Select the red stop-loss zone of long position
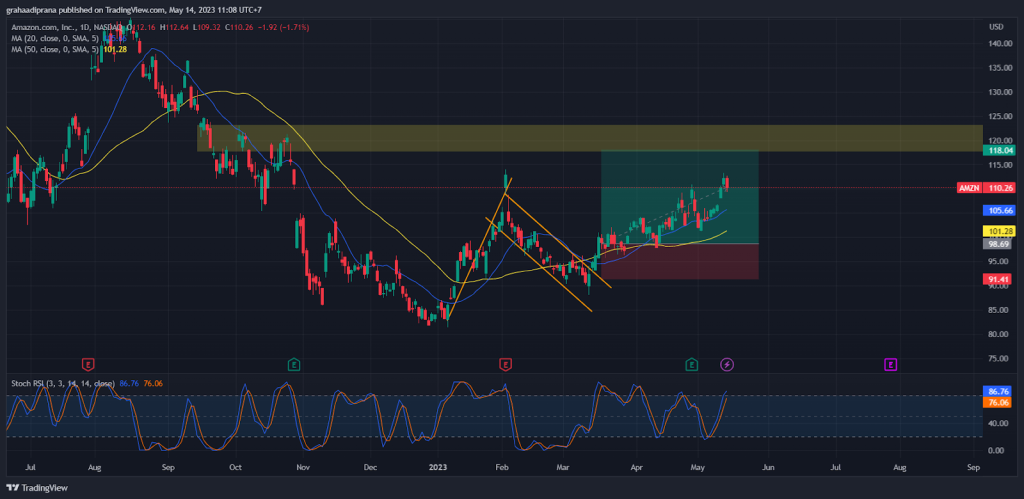 point(680,261)
